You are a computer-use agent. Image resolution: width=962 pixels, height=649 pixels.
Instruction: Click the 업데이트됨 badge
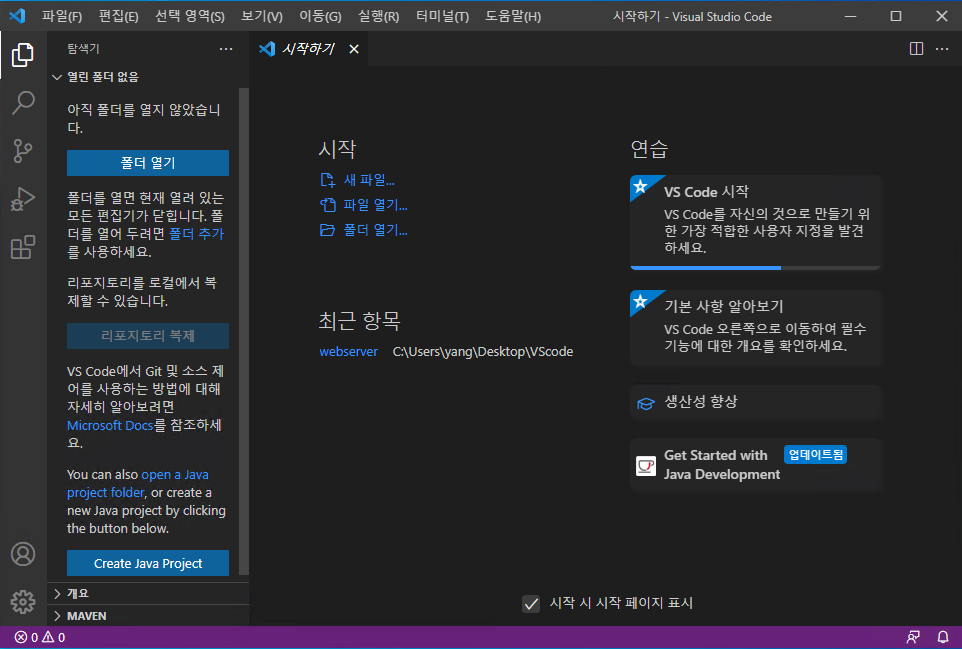pos(815,455)
